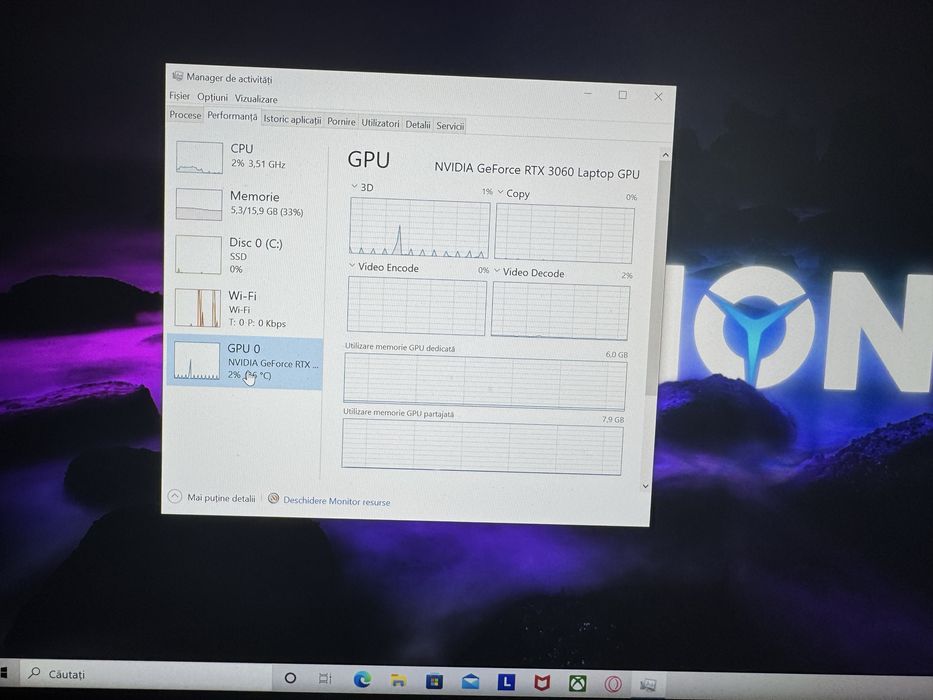The height and width of the screenshot is (700, 933).
Task: Click the Copy usage graph
Action: [564, 233]
